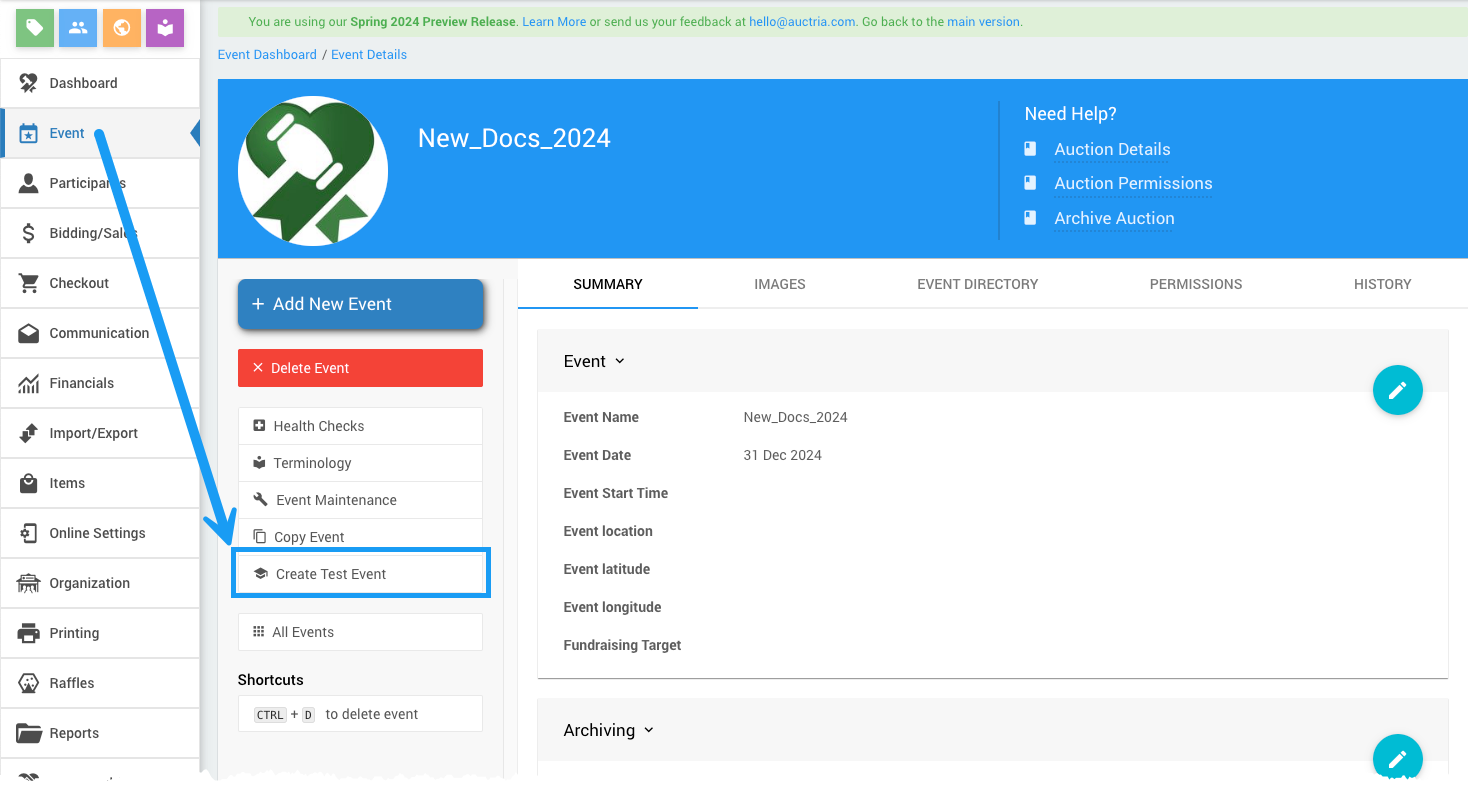Open the Event Directory tab

[977, 284]
